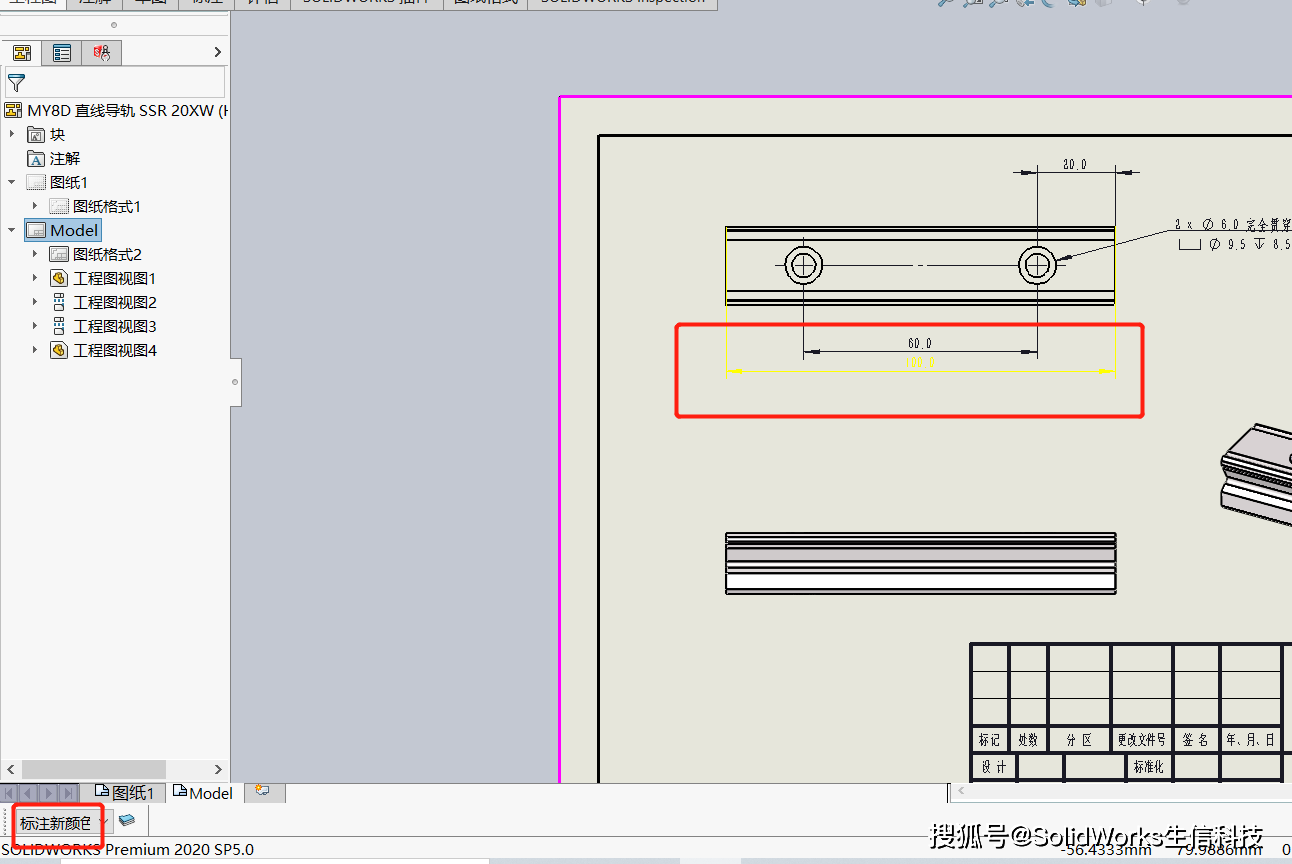The height and width of the screenshot is (864, 1292).
Task: Expand the 工程图视图1 tree node
Action: pos(34,277)
